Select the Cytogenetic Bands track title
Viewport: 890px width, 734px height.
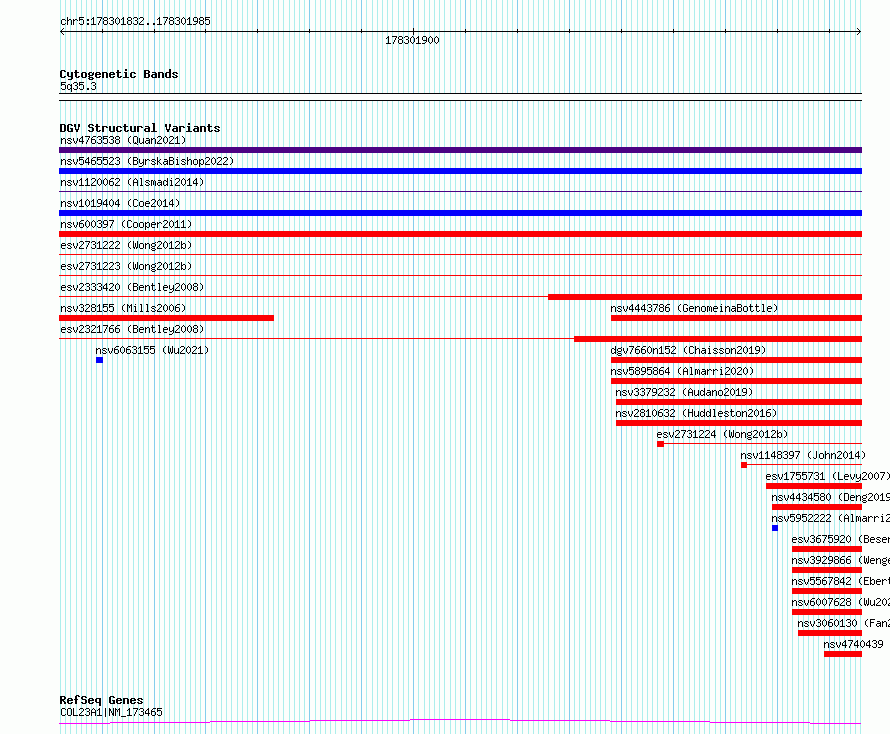click(119, 74)
